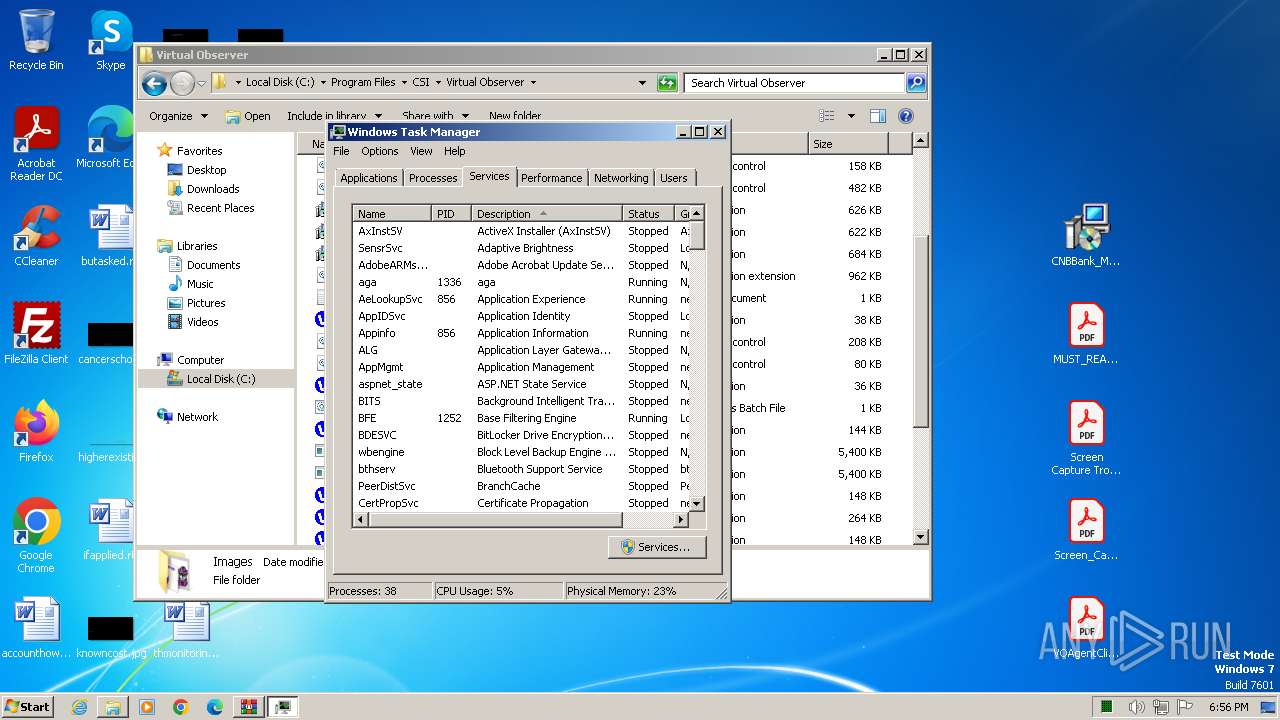Click the Start button

pyautogui.click(x=27, y=707)
